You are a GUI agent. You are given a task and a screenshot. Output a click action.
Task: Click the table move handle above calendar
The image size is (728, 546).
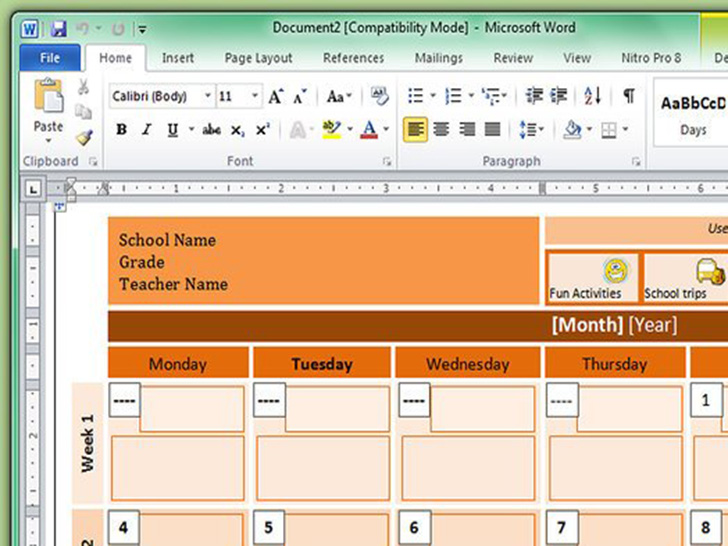tap(59, 206)
